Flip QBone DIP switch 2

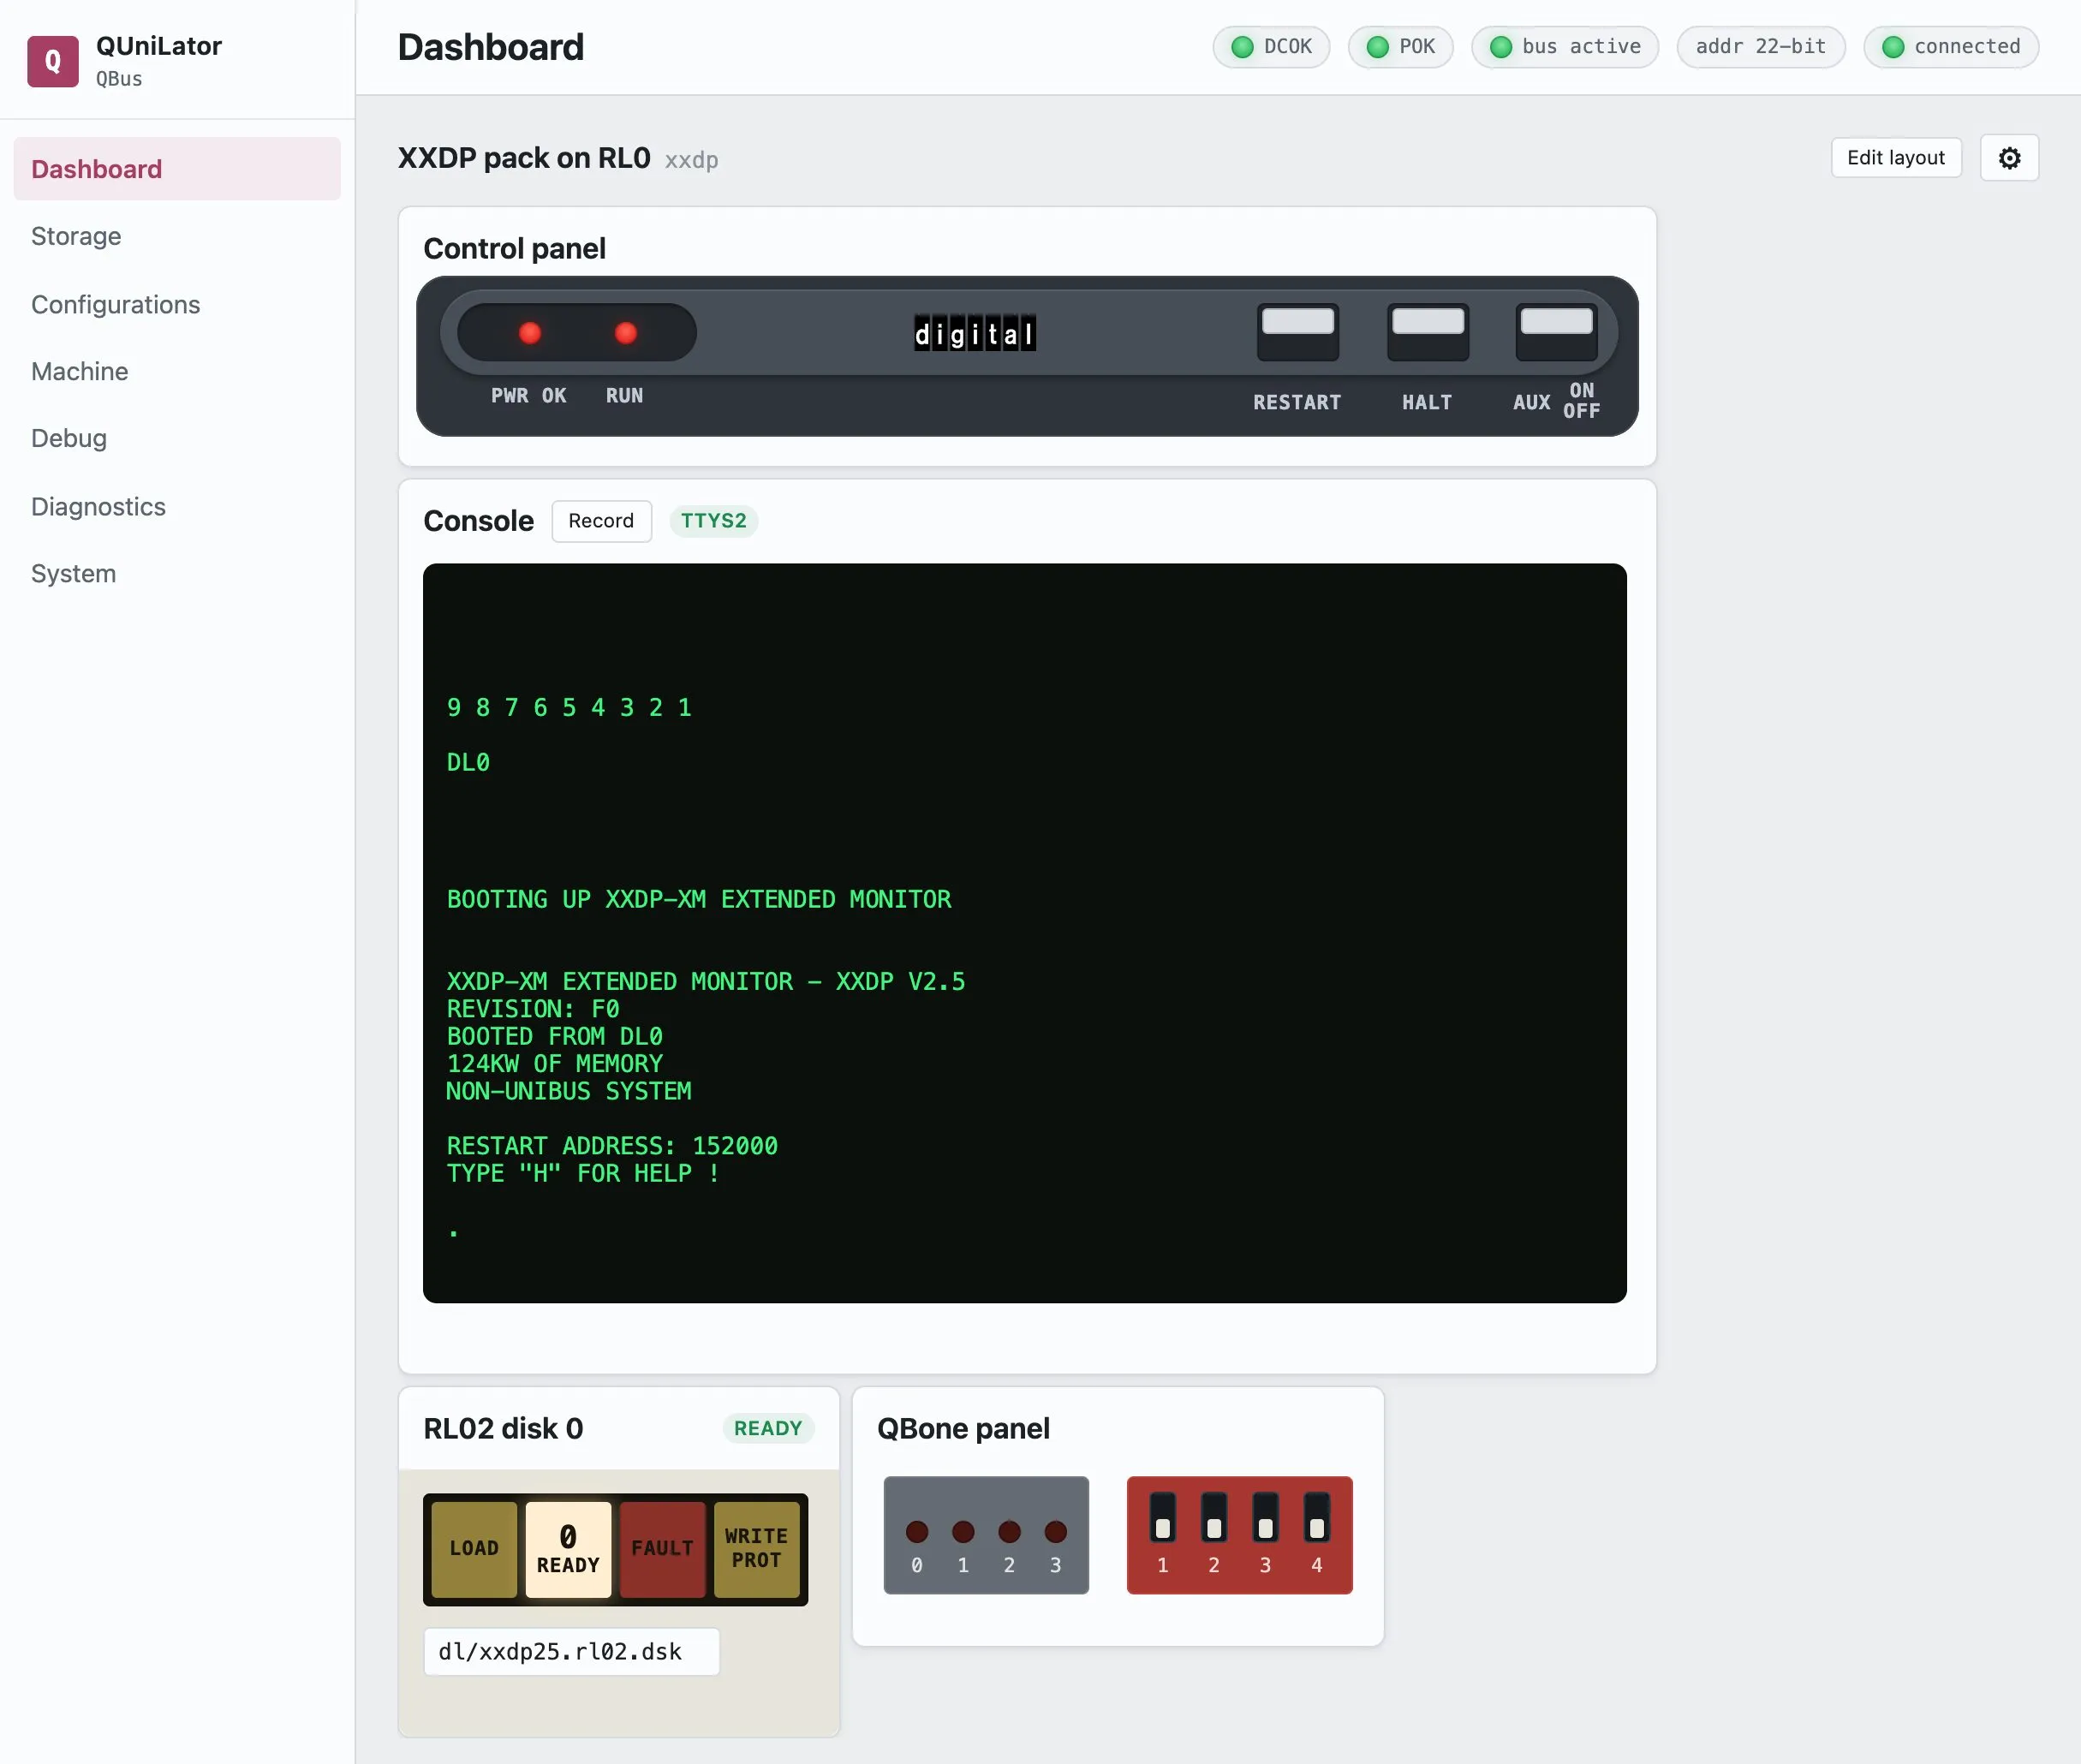click(x=1214, y=1517)
